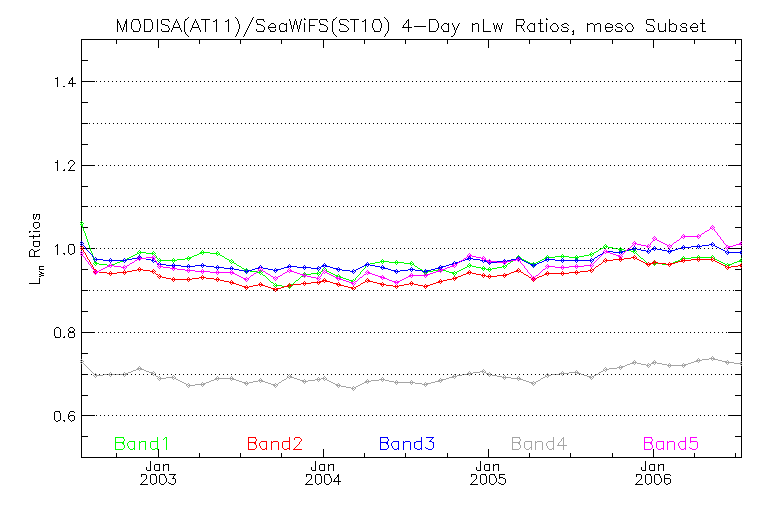Select the magenta Band5 legend label

coord(671,444)
